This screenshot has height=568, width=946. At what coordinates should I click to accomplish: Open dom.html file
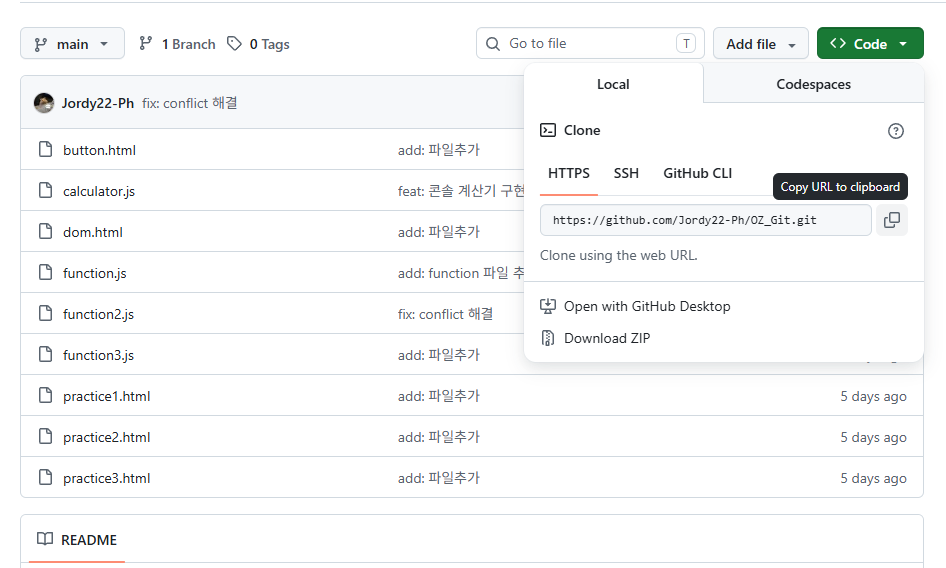point(92,232)
